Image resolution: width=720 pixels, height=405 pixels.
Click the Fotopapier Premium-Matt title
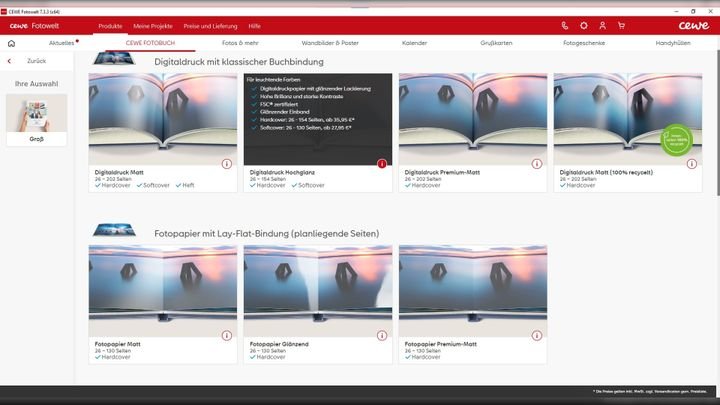[x=440, y=344]
